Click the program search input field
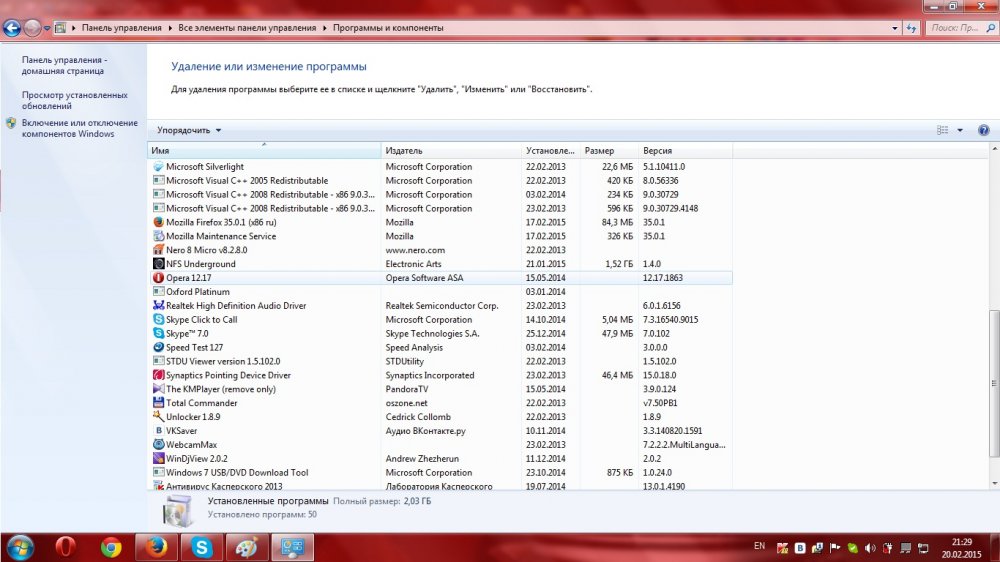The height and width of the screenshot is (562, 1000). pyautogui.click(x=960, y=28)
